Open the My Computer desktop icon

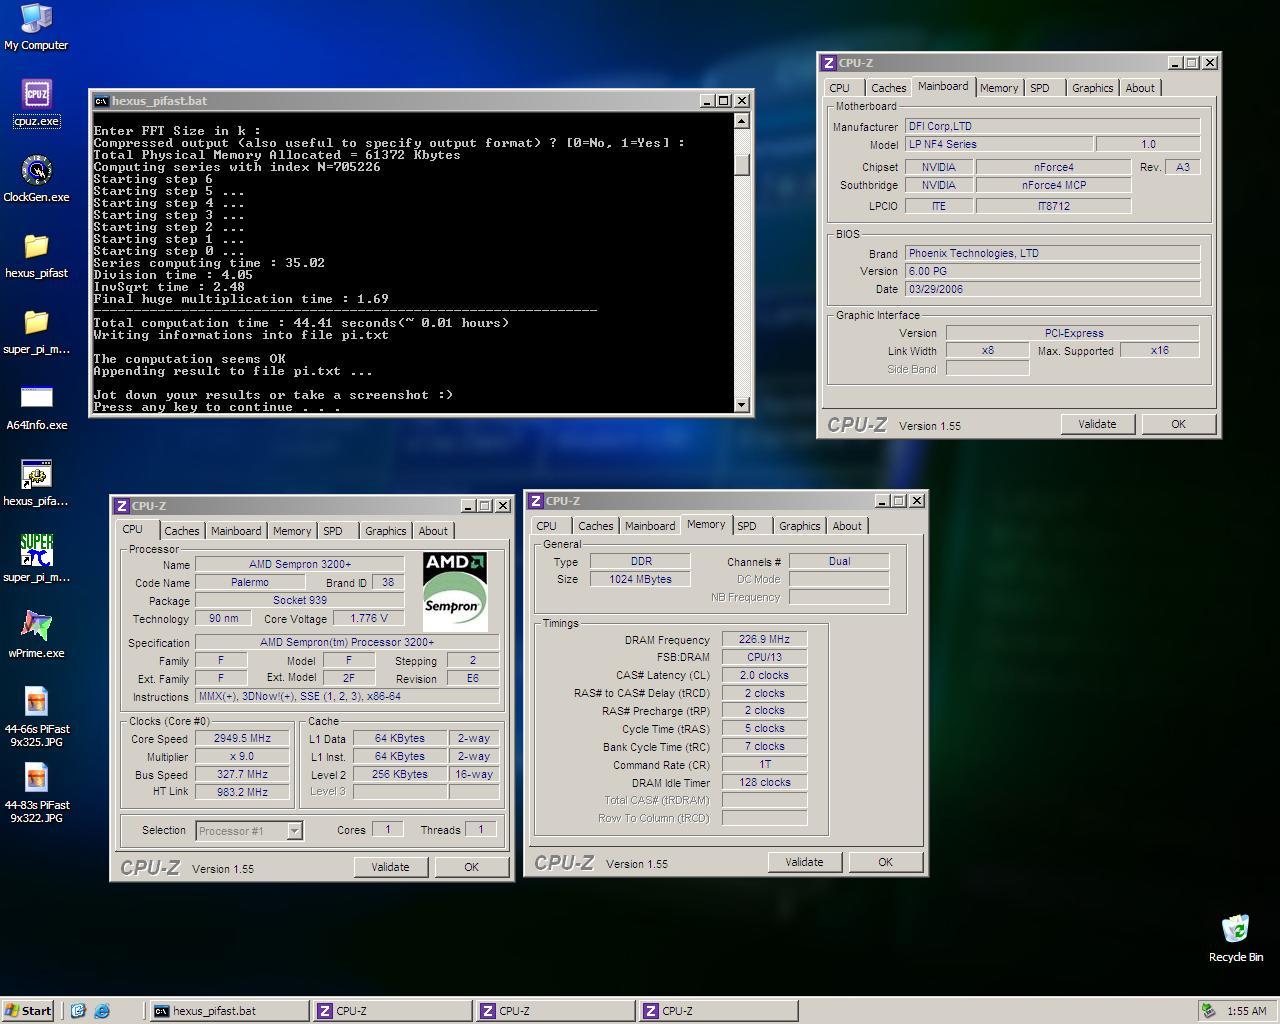pos(36,27)
